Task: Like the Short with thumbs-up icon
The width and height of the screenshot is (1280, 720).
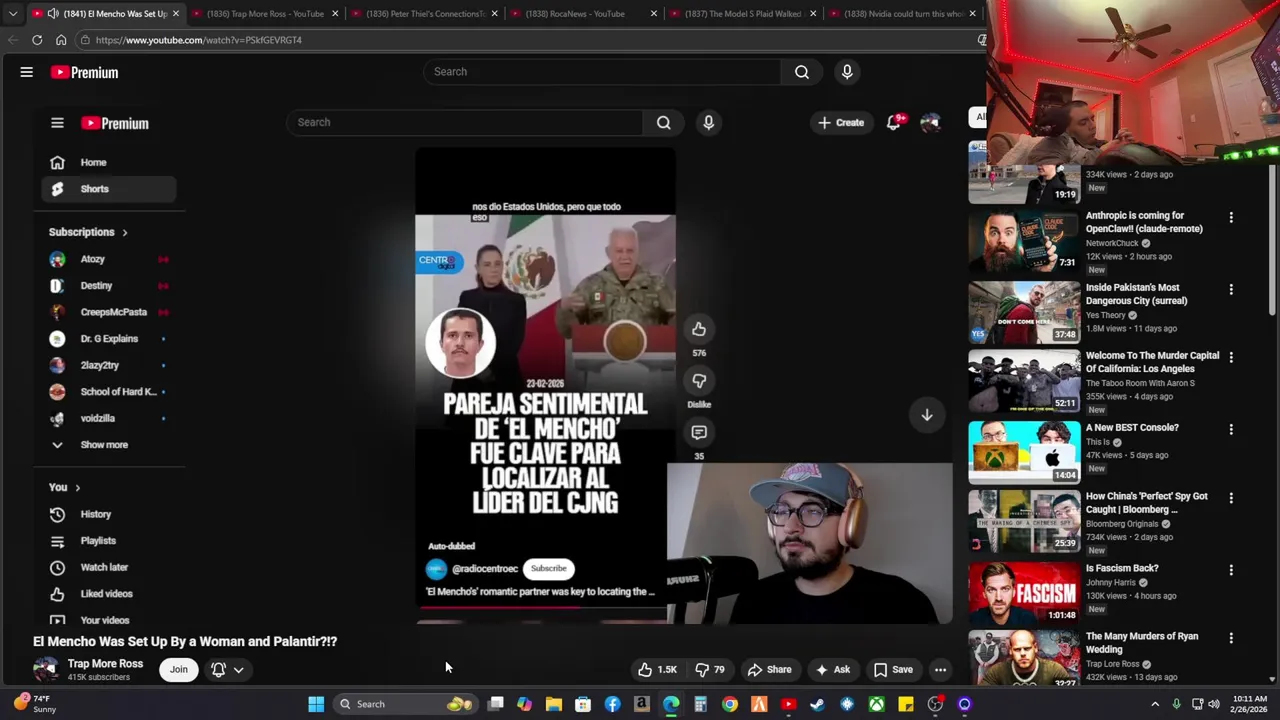Action: point(699,329)
